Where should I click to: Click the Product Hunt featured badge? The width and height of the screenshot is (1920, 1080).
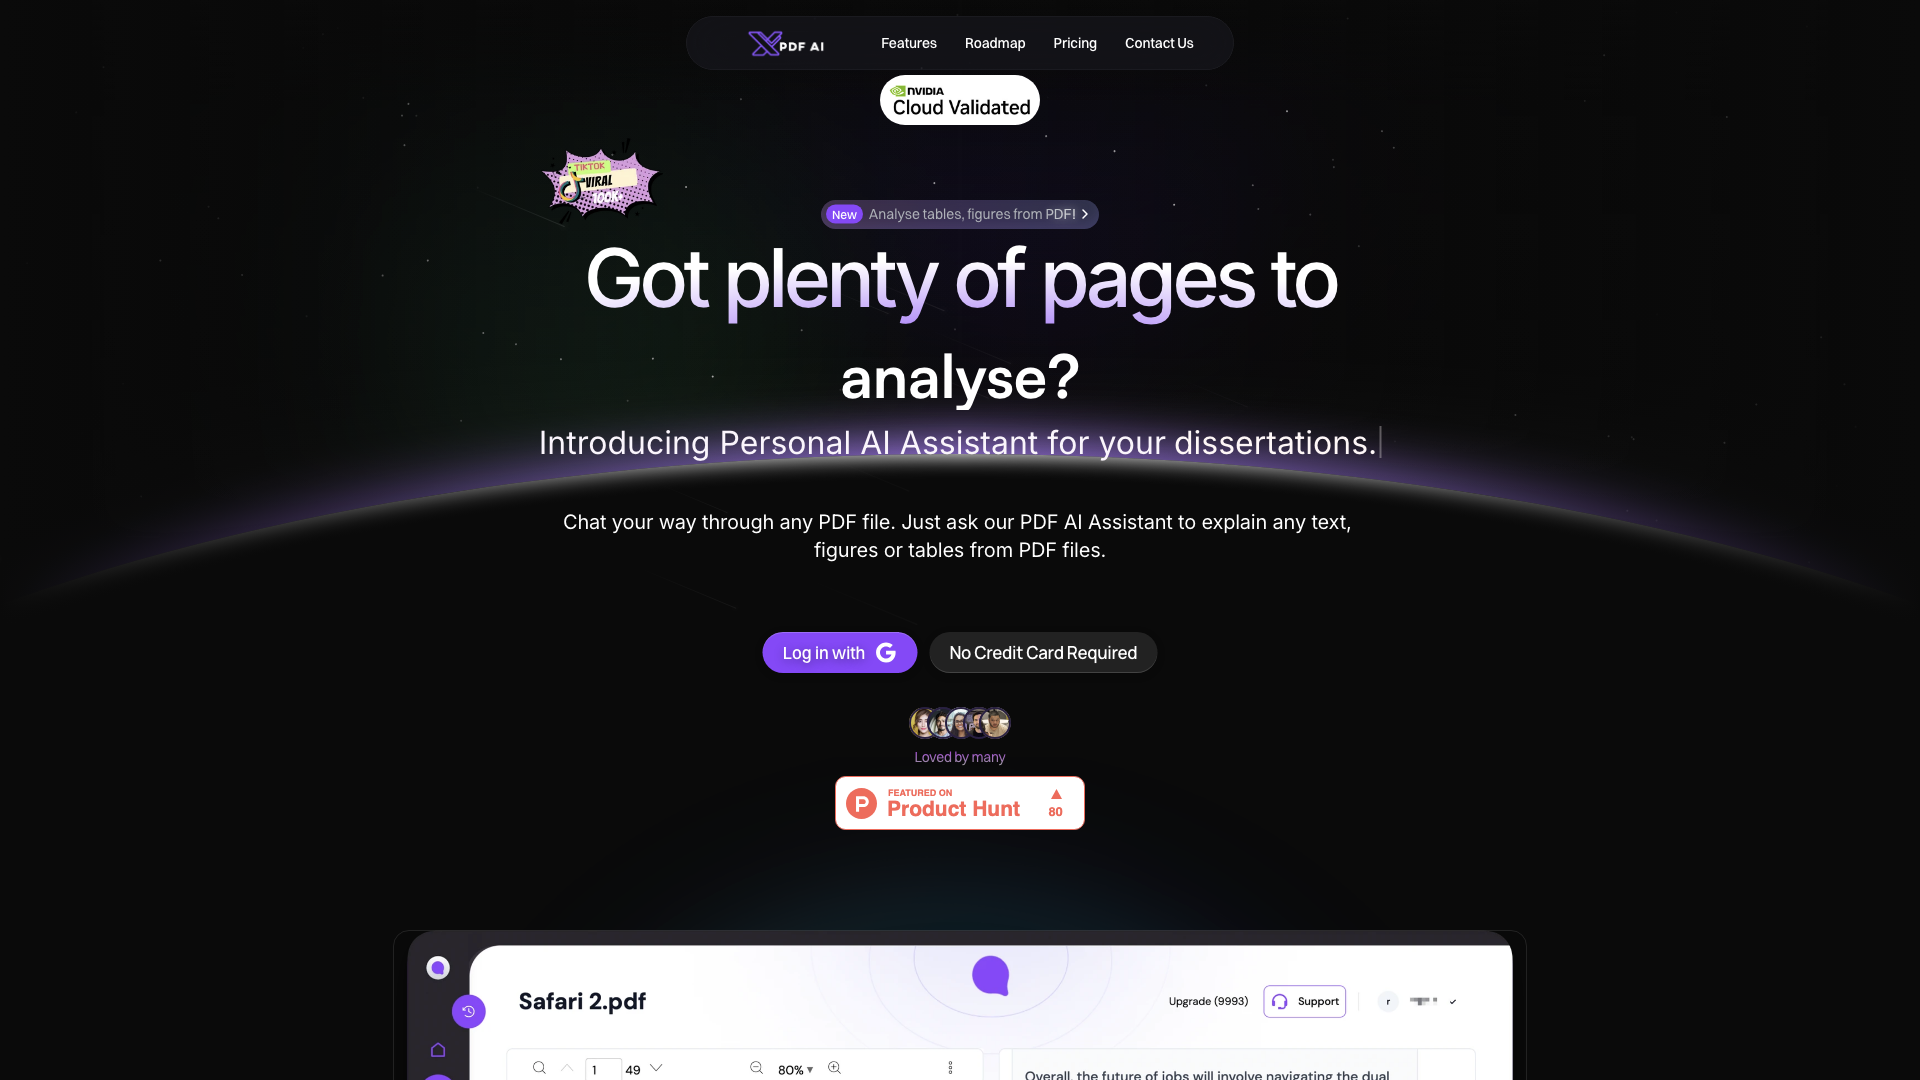(960, 802)
